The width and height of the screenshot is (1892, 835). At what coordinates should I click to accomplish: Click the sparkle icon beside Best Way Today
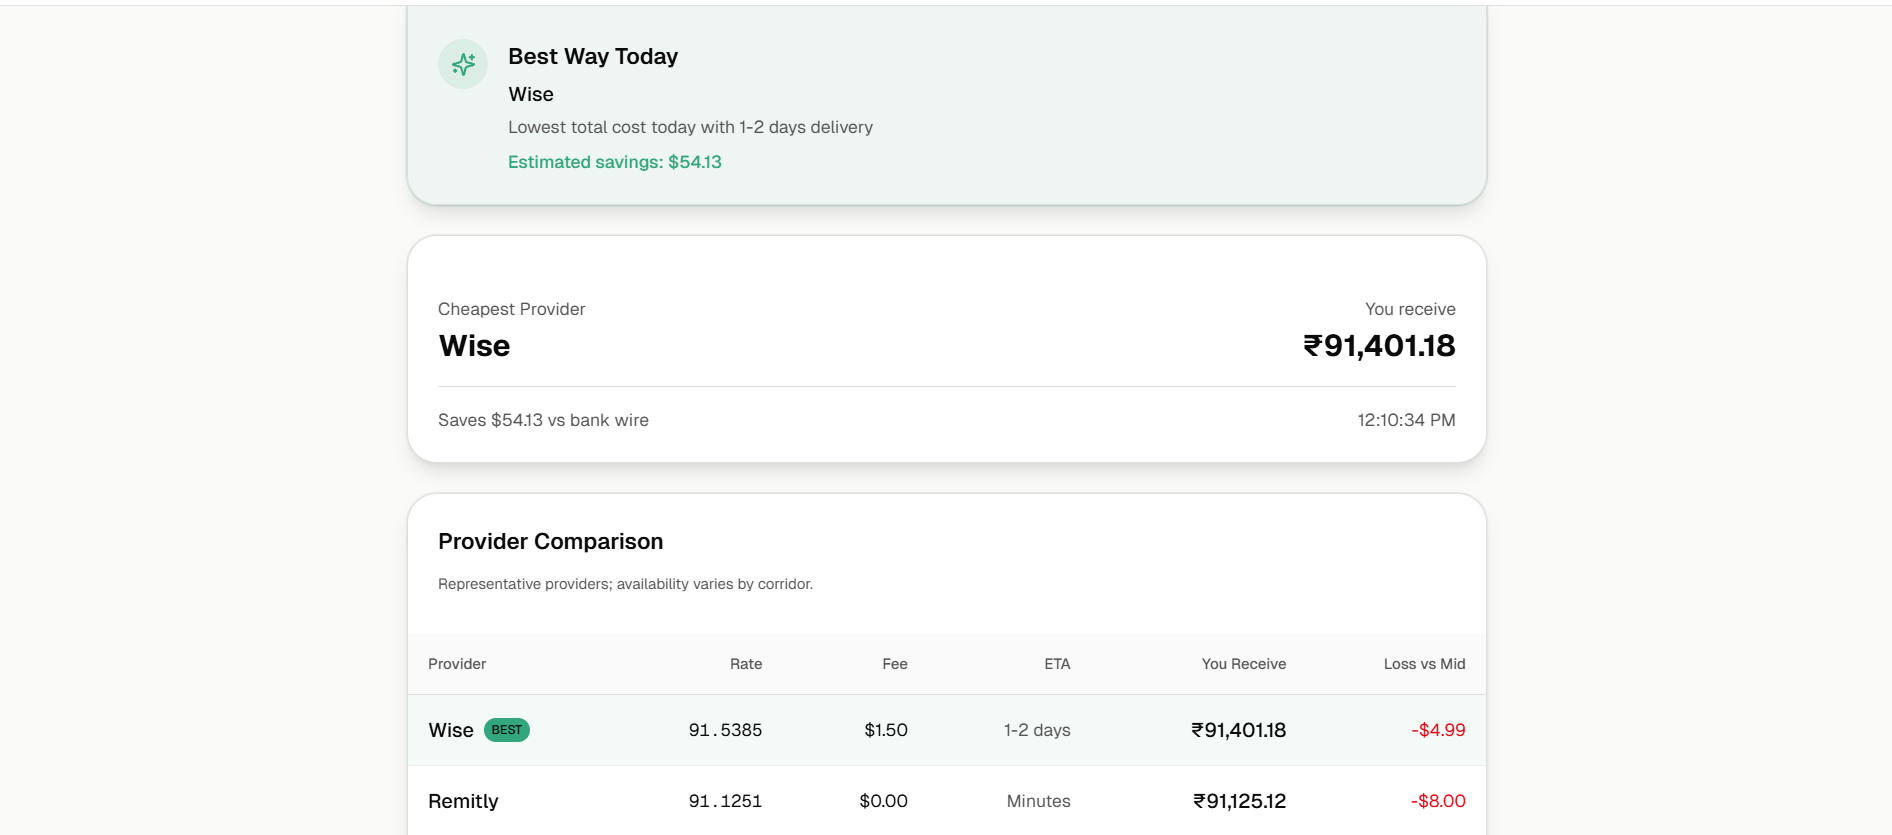point(463,64)
